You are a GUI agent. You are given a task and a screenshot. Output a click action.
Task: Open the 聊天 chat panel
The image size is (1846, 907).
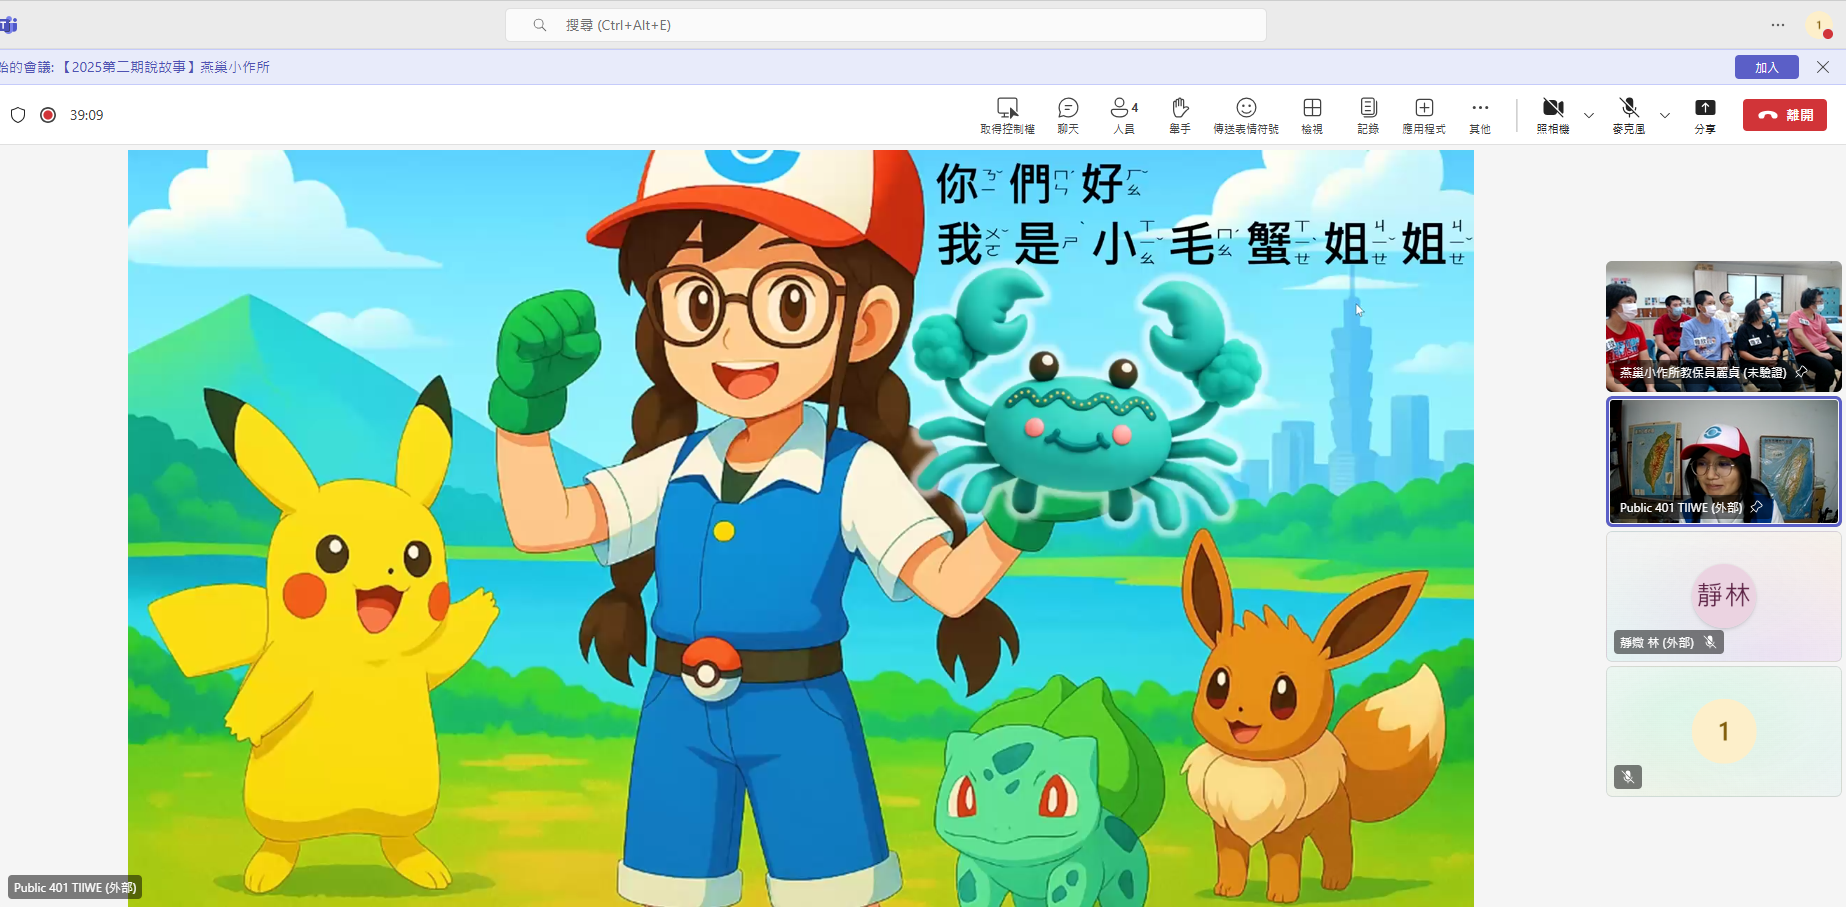pos(1068,109)
